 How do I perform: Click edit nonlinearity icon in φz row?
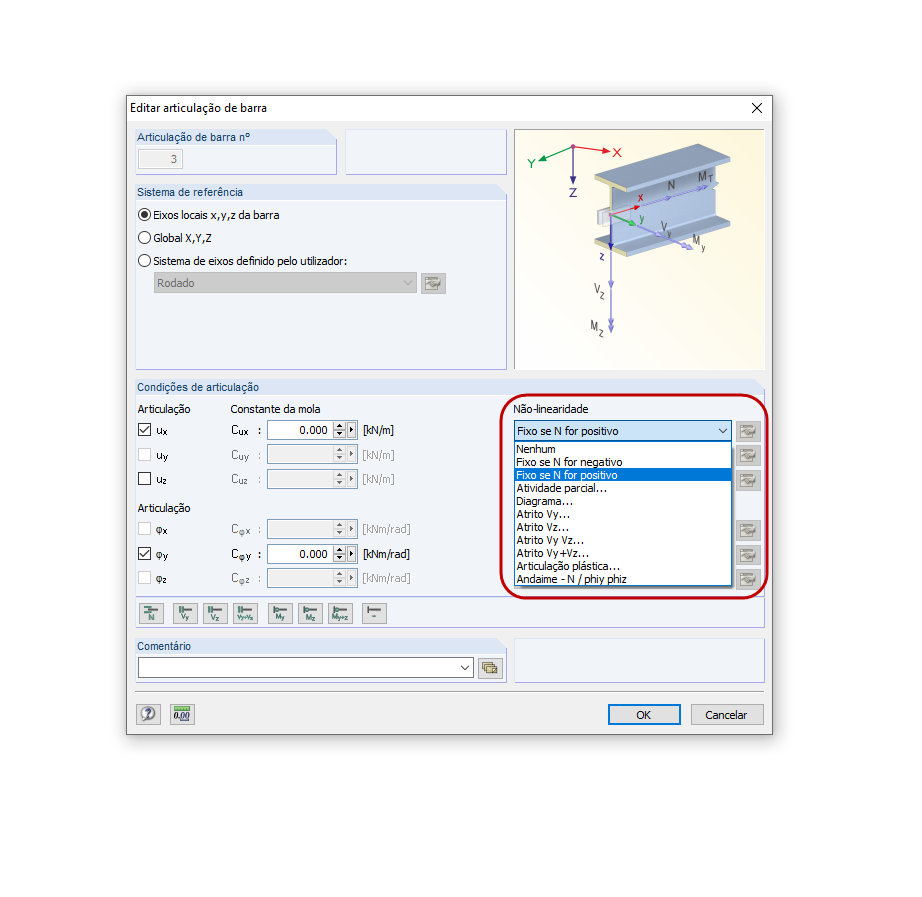(x=748, y=579)
